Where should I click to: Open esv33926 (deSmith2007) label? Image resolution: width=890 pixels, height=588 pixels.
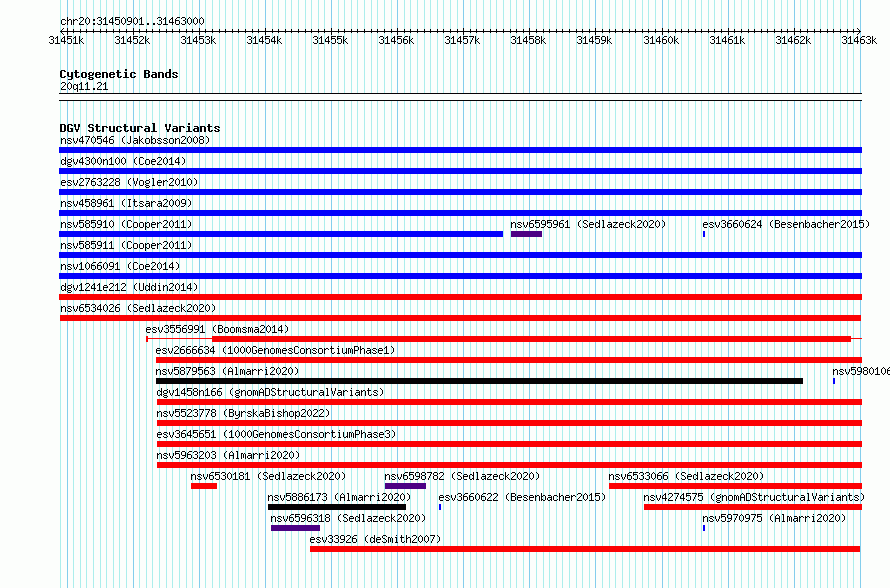(376, 539)
